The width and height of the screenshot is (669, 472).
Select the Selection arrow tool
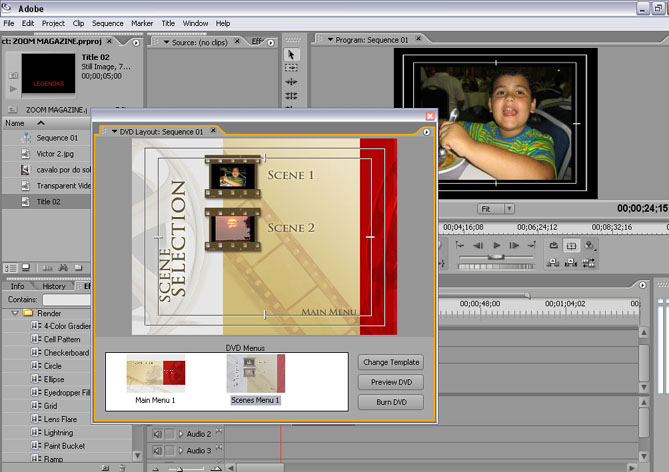tap(291, 54)
